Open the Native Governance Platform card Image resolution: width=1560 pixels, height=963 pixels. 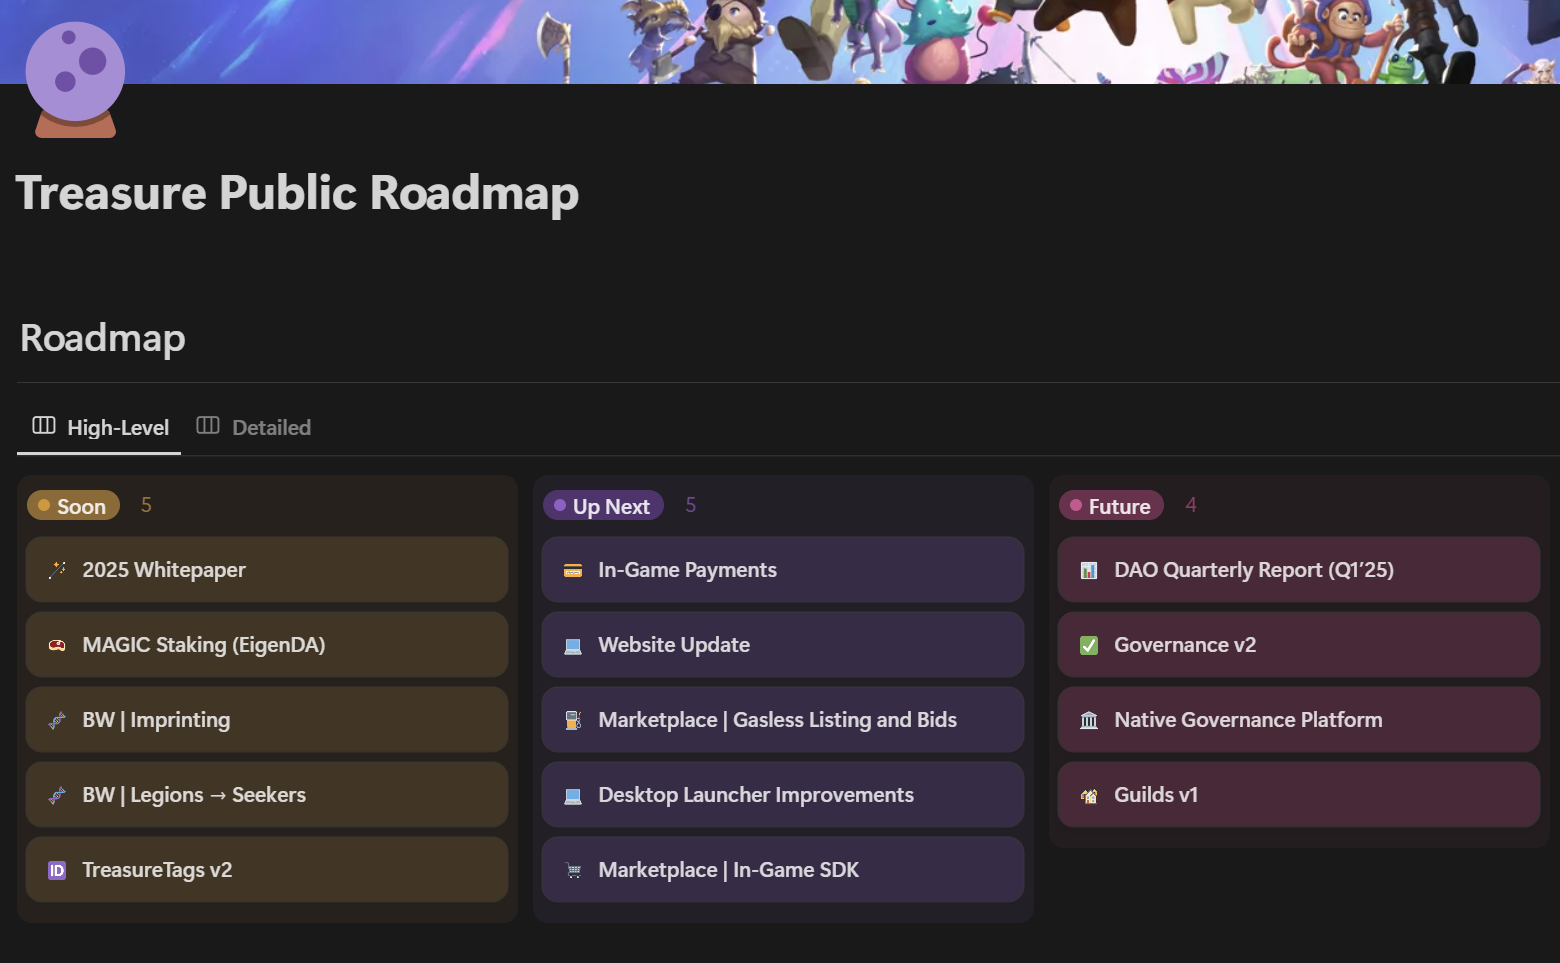1299,720
